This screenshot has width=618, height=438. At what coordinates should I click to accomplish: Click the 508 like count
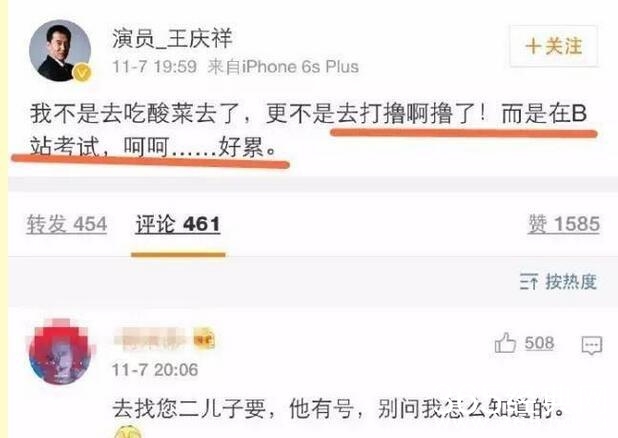tap(539, 343)
